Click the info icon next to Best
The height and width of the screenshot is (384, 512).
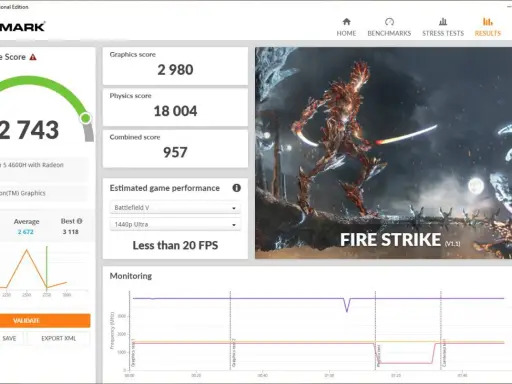pyautogui.click(x=79, y=221)
